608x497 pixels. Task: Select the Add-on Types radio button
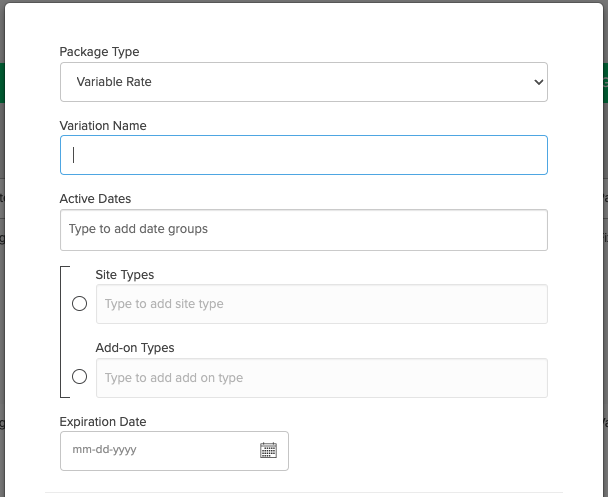(x=80, y=377)
